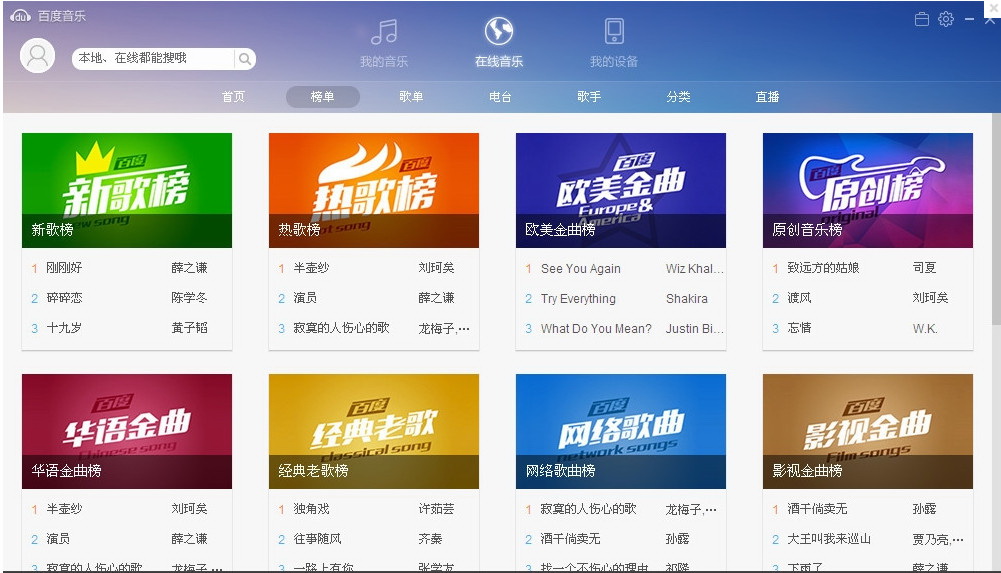Viewport: 1001px width, 573px height.
Task: Play What Do You Mean?
Action: [596, 329]
